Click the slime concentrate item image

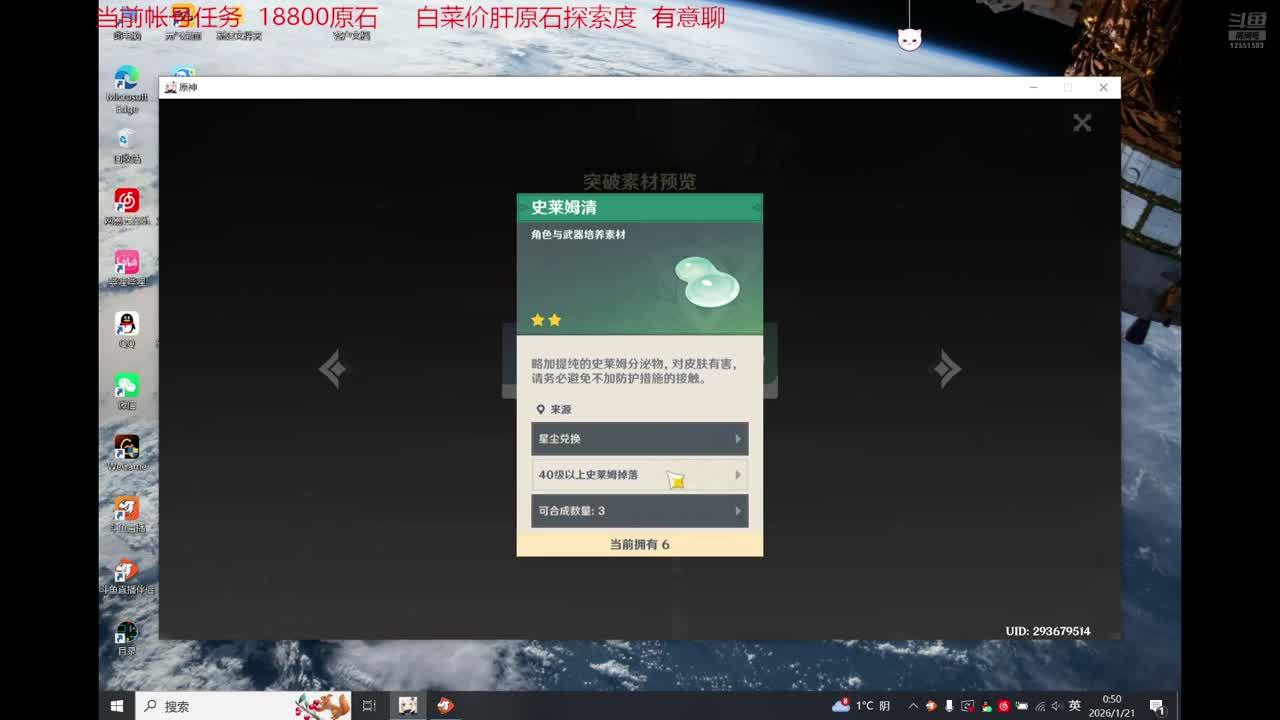(x=706, y=282)
